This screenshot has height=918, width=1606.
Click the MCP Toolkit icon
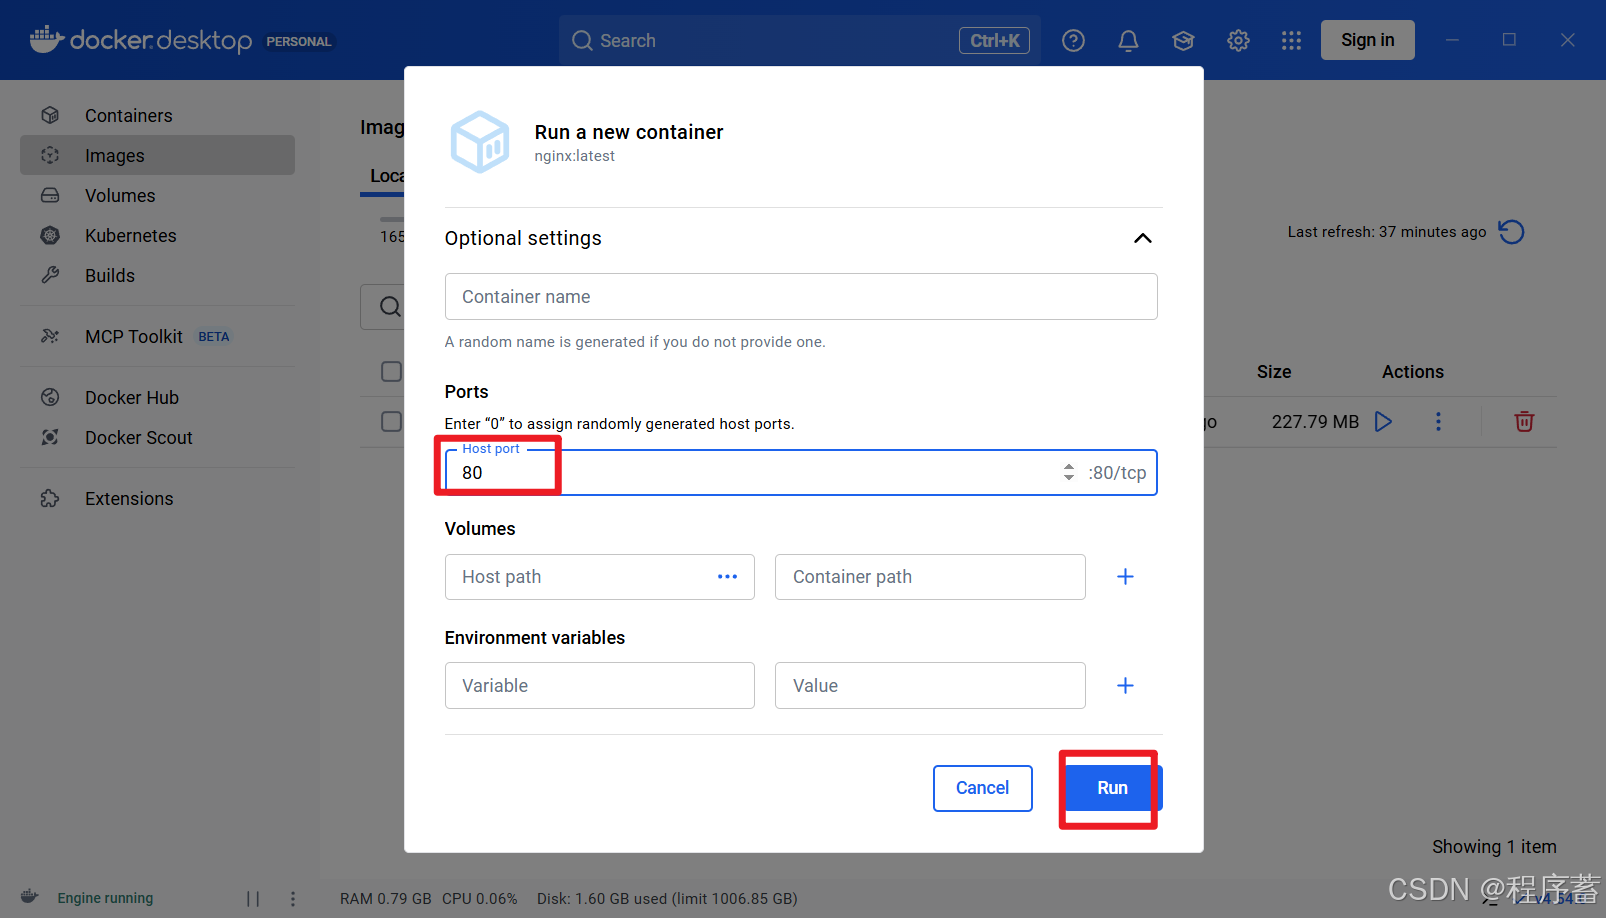tap(50, 336)
